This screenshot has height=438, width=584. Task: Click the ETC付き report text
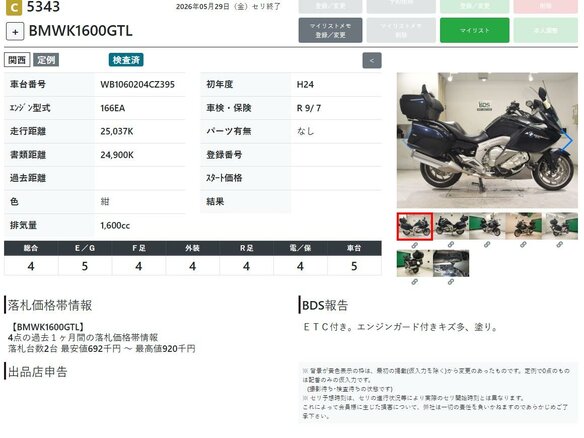click(x=401, y=327)
